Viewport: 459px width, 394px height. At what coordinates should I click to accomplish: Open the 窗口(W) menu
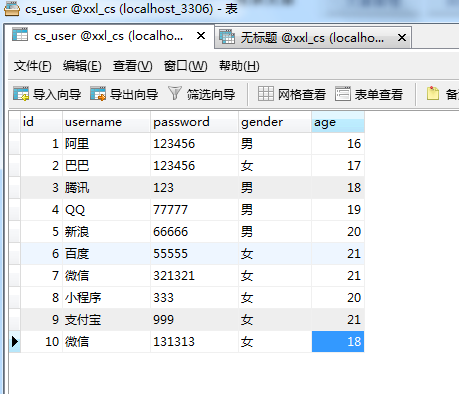[x=185, y=66]
